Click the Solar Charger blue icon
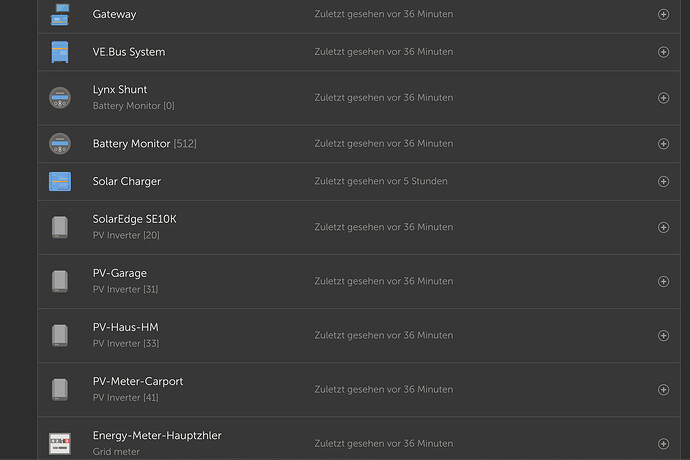 tap(60, 181)
